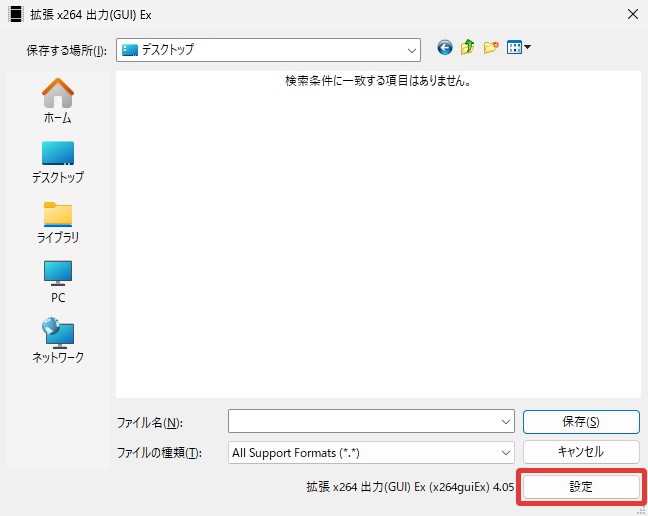Go up one folder level
The height and width of the screenshot is (516, 648).
(467, 47)
